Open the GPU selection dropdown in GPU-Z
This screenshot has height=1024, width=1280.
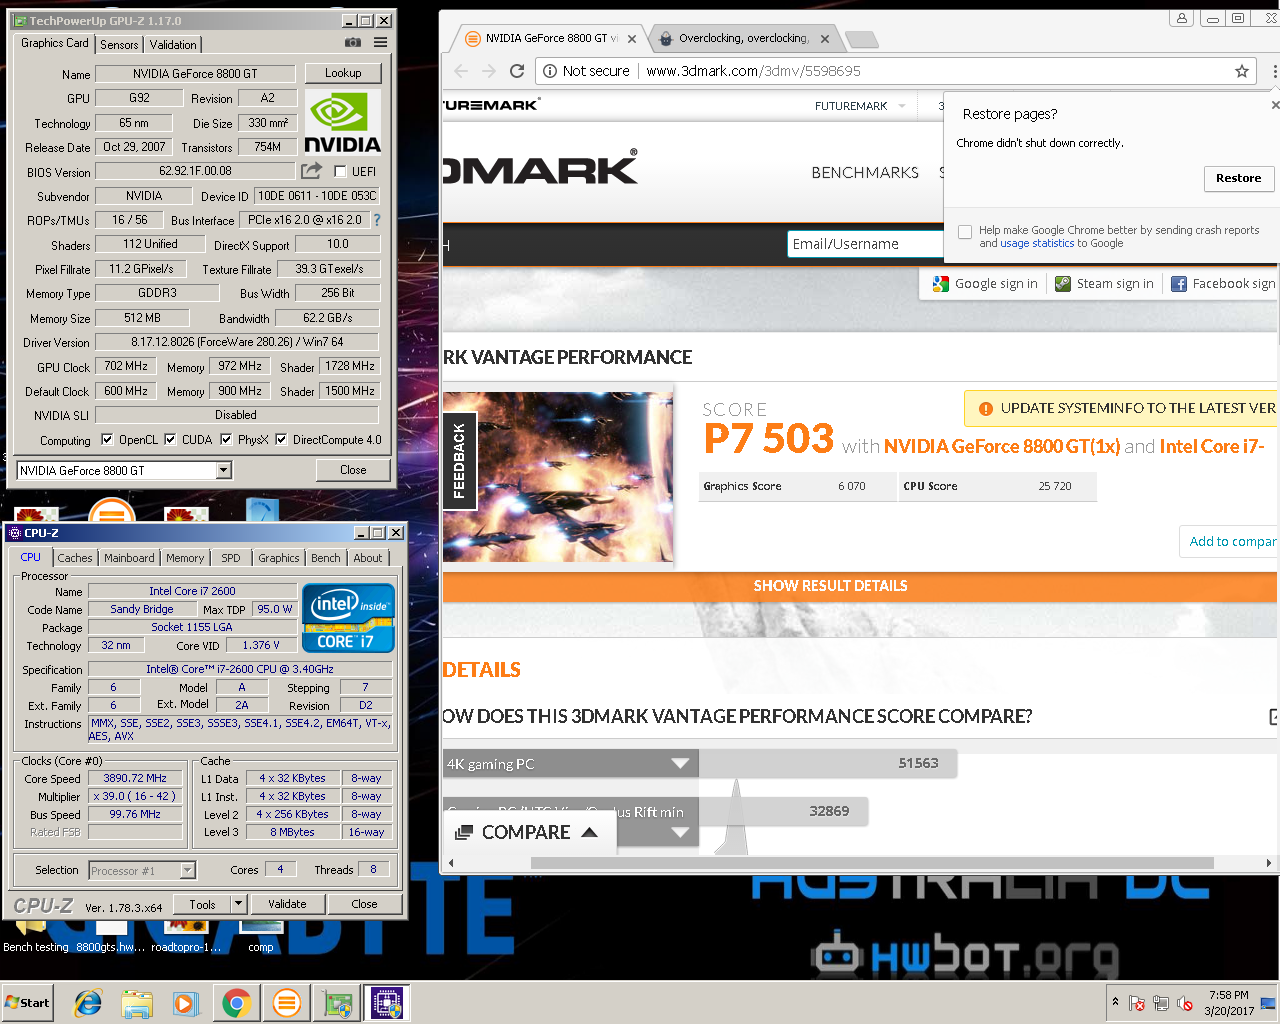(224, 470)
